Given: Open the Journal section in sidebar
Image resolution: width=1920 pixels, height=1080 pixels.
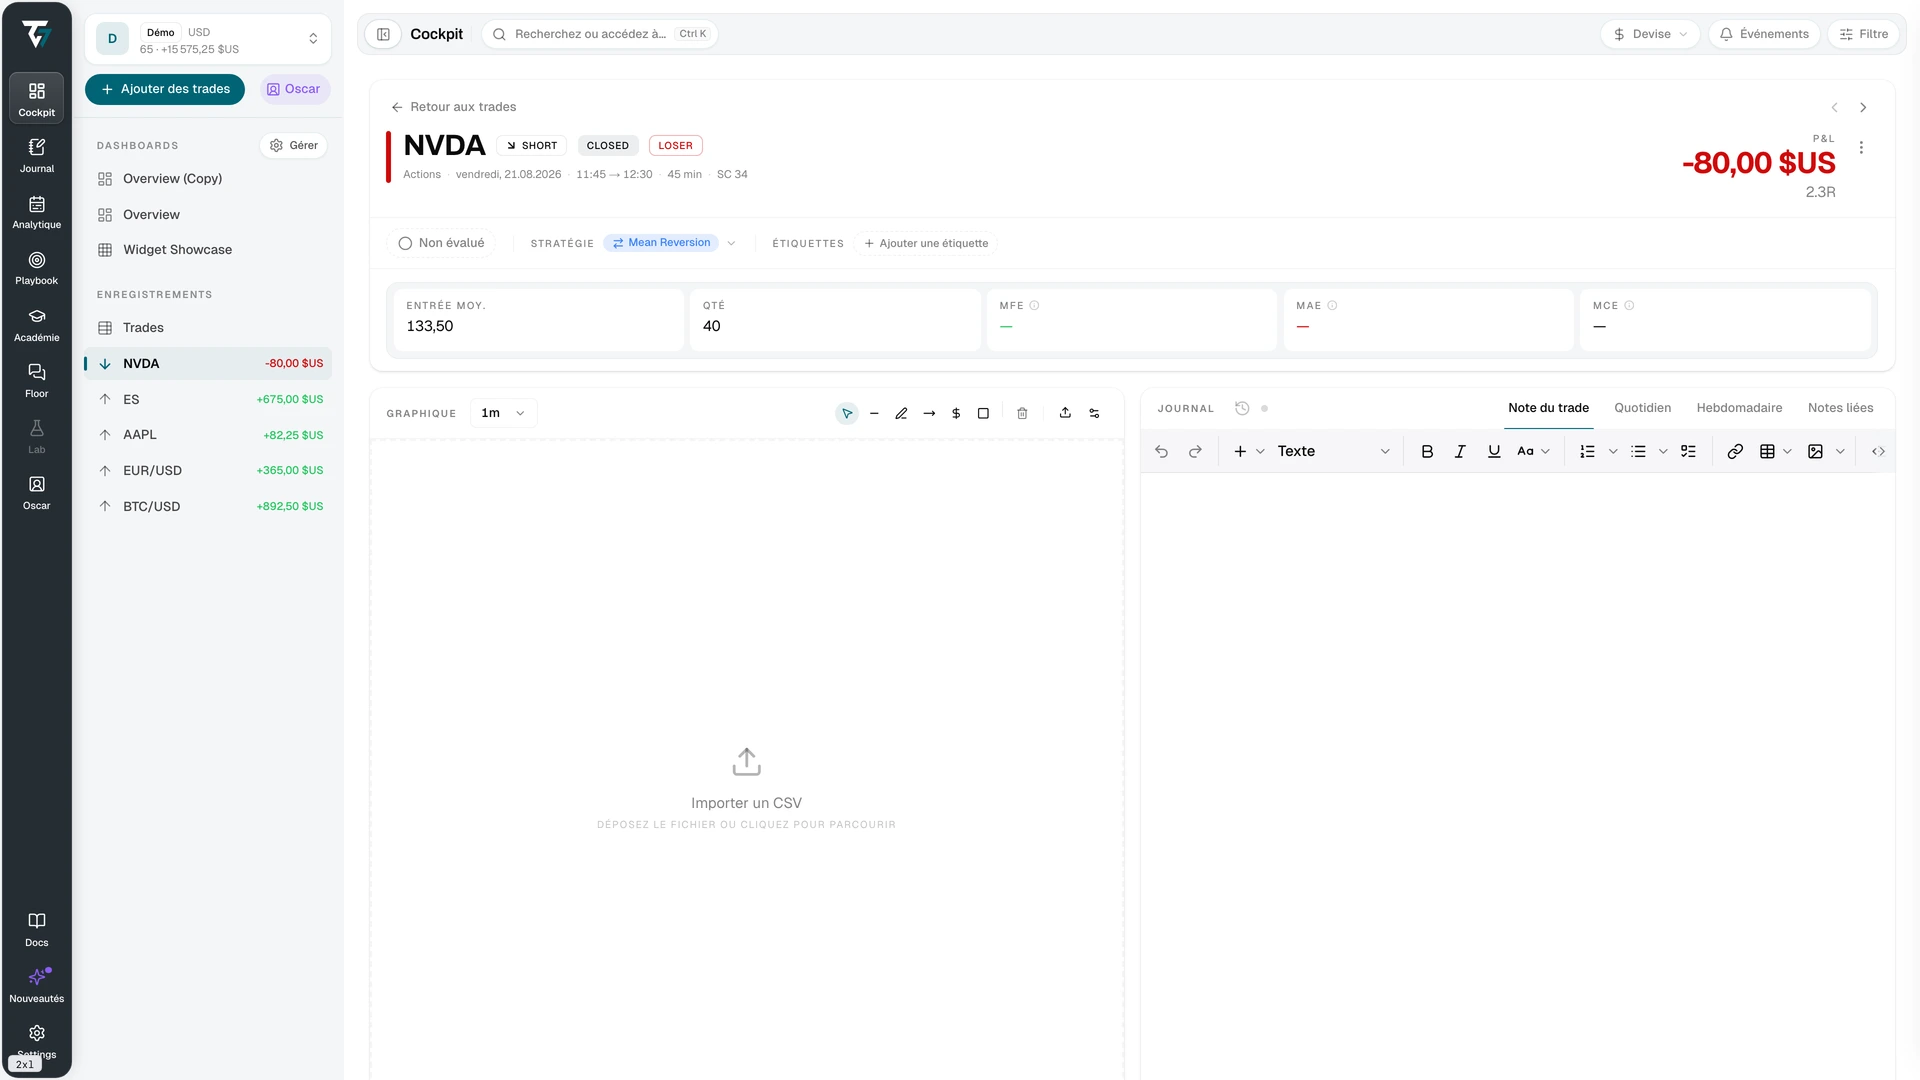Looking at the screenshot, I should pos(36,155).
